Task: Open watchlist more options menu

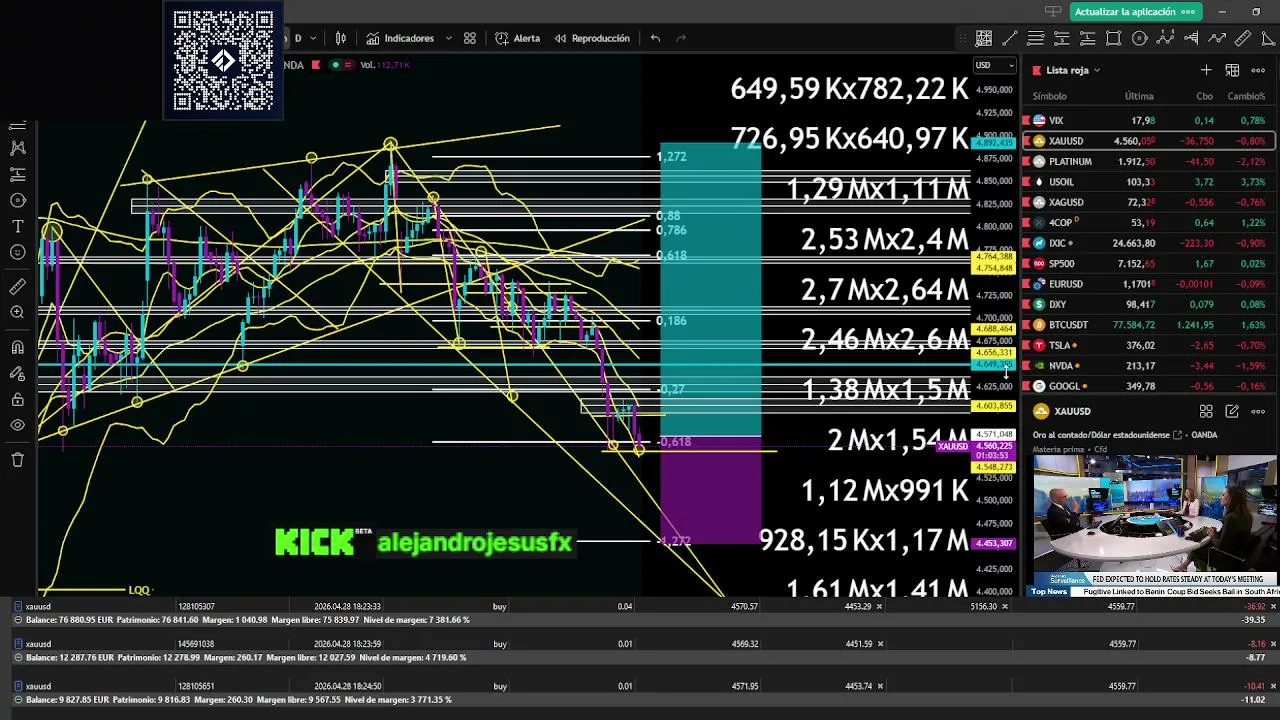Action: coord(1258,70)
